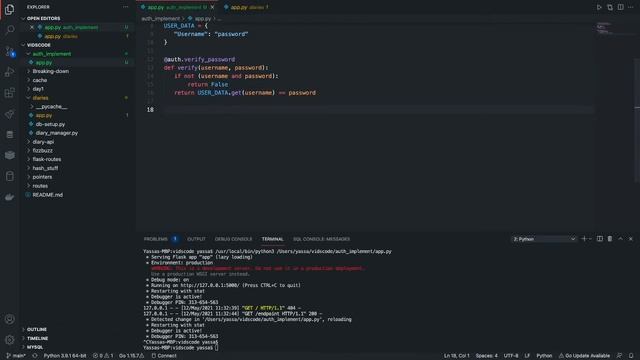Screen dimensions: 640x360
Task: Open the Debug Console panel tab
Action: [233, 239]
